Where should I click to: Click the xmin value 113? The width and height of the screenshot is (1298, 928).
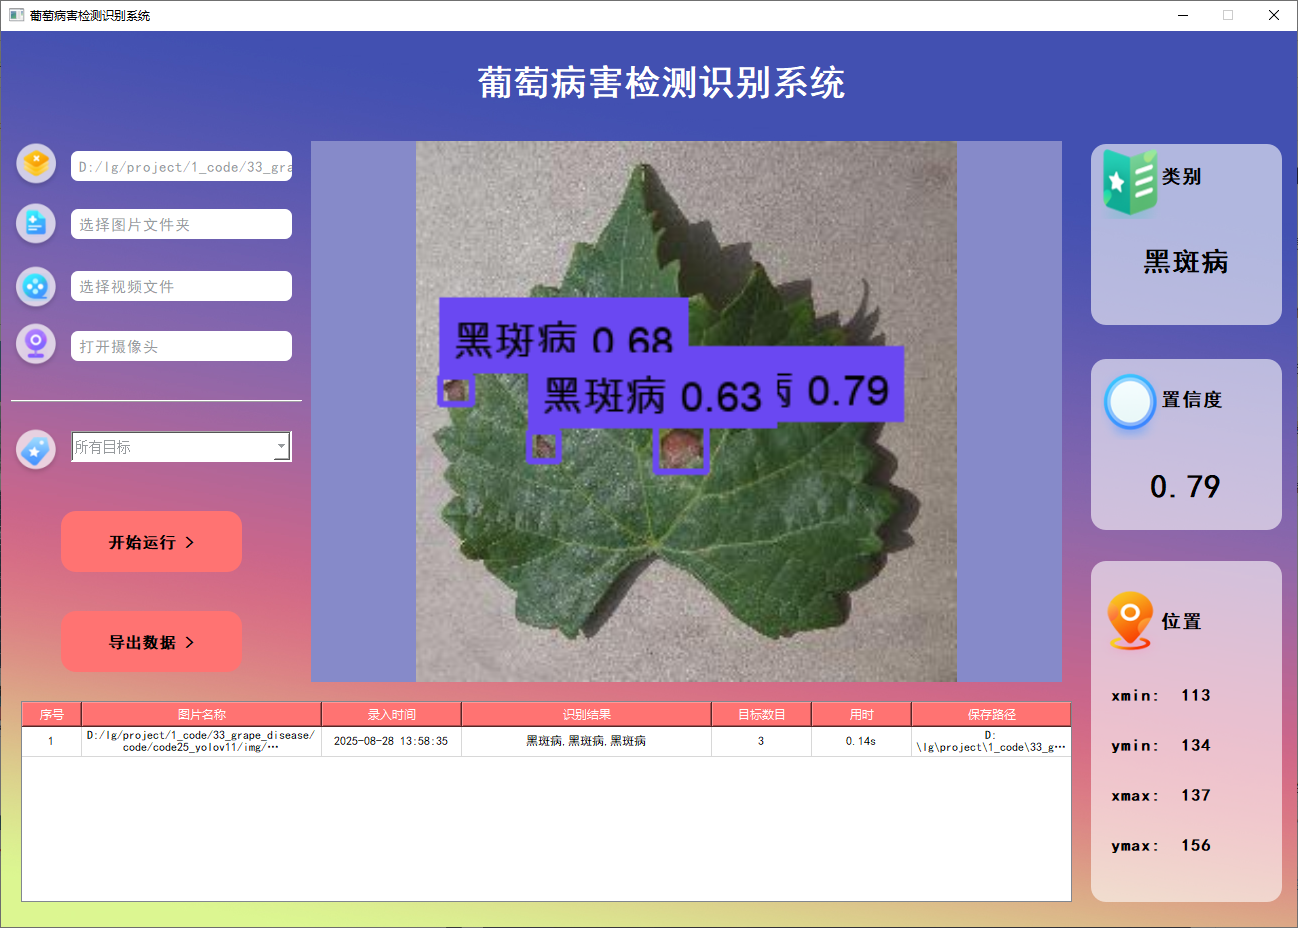click(1195, 695)
